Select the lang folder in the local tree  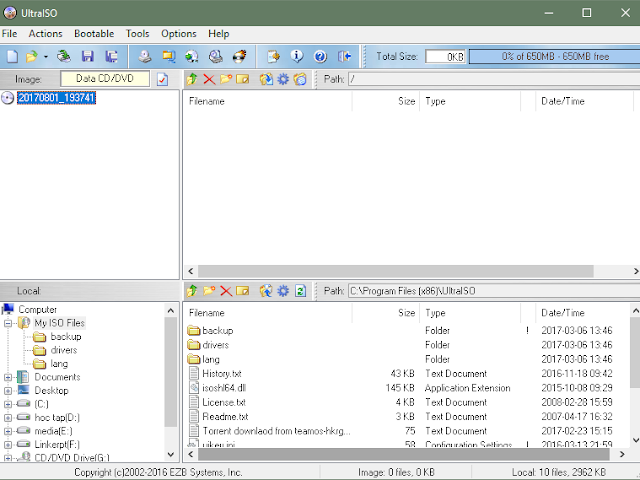tap(59, 364)
